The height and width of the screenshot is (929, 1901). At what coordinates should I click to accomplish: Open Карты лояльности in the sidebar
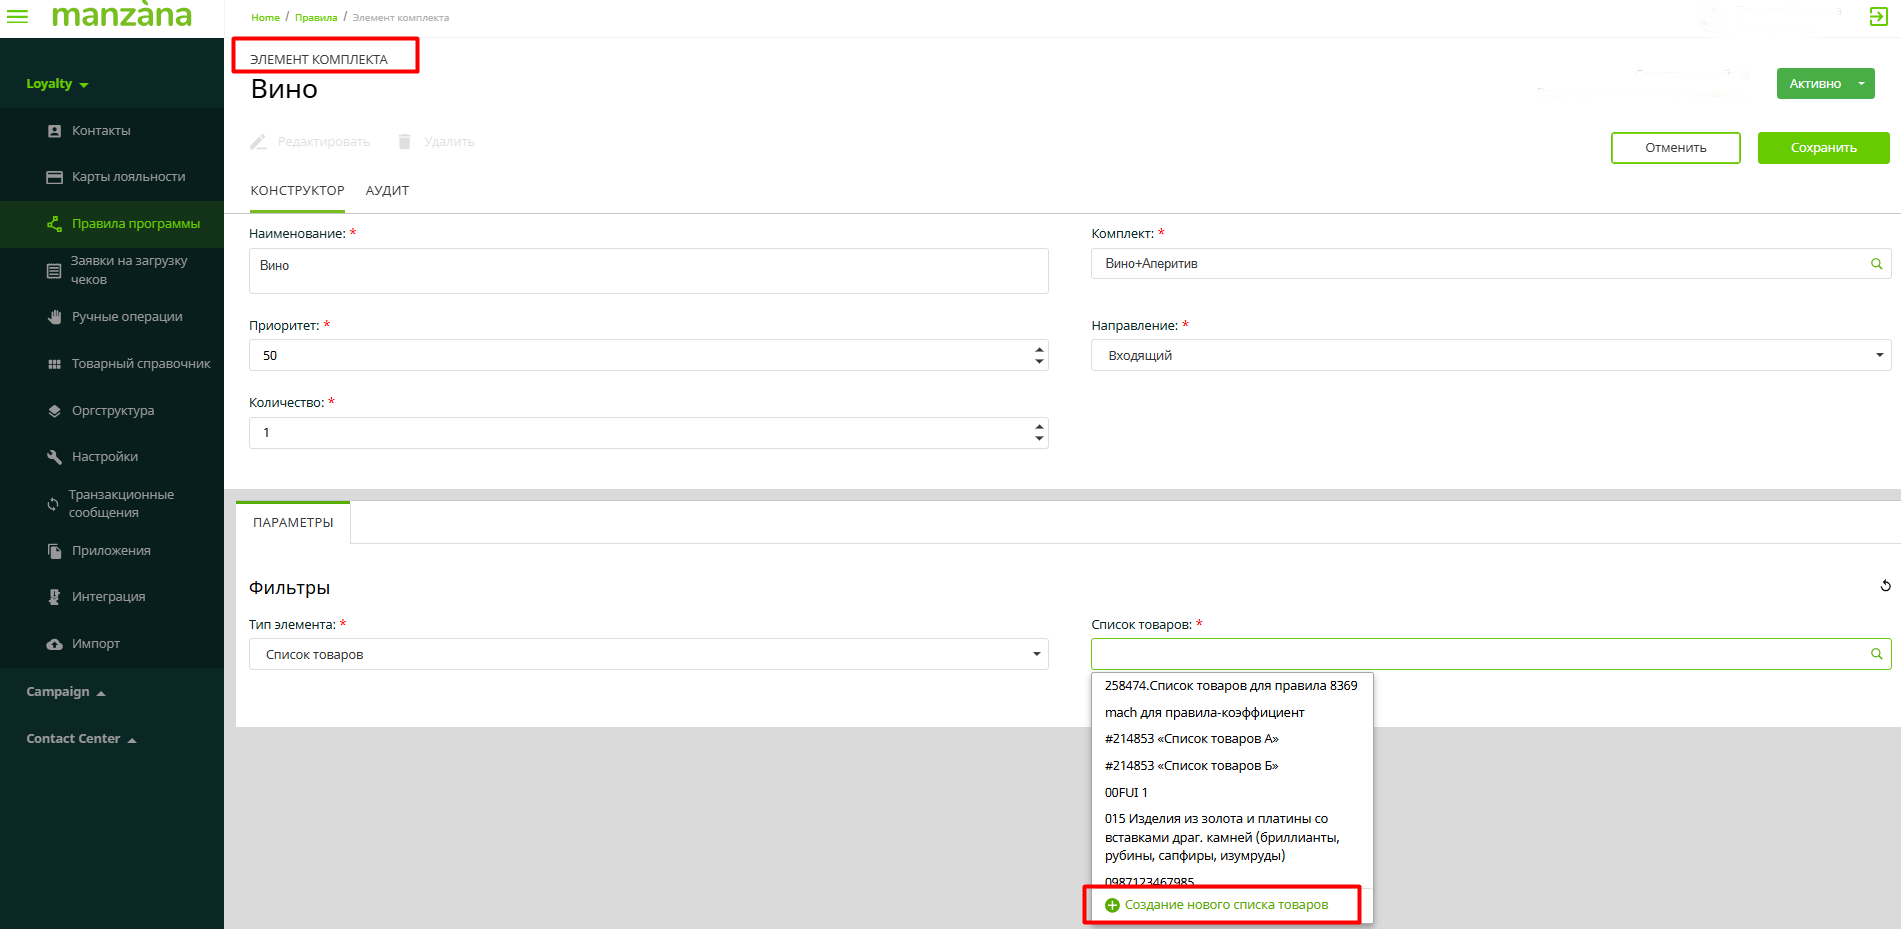point(128,177)
